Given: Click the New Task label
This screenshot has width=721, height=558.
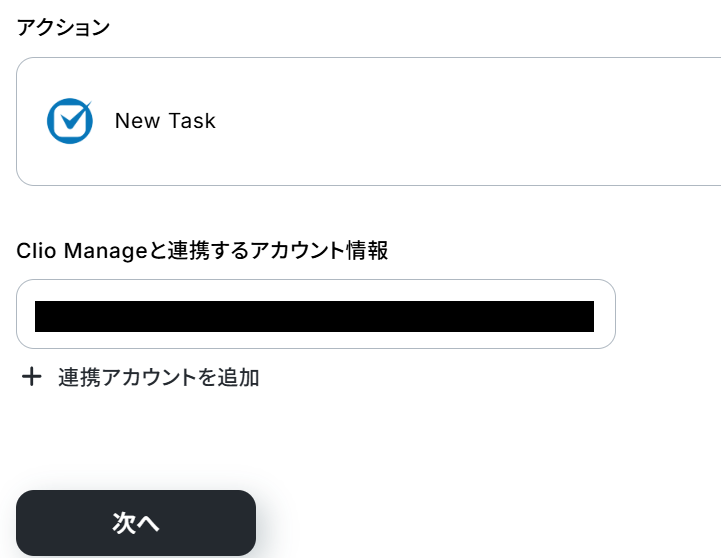Looking at the screenshot, I should point(165,121).
